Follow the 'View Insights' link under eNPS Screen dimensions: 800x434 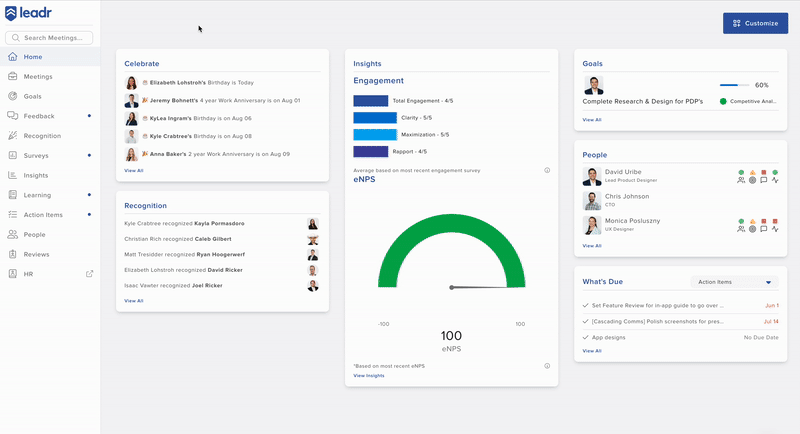pyautogui.click(x=369, y=375)
